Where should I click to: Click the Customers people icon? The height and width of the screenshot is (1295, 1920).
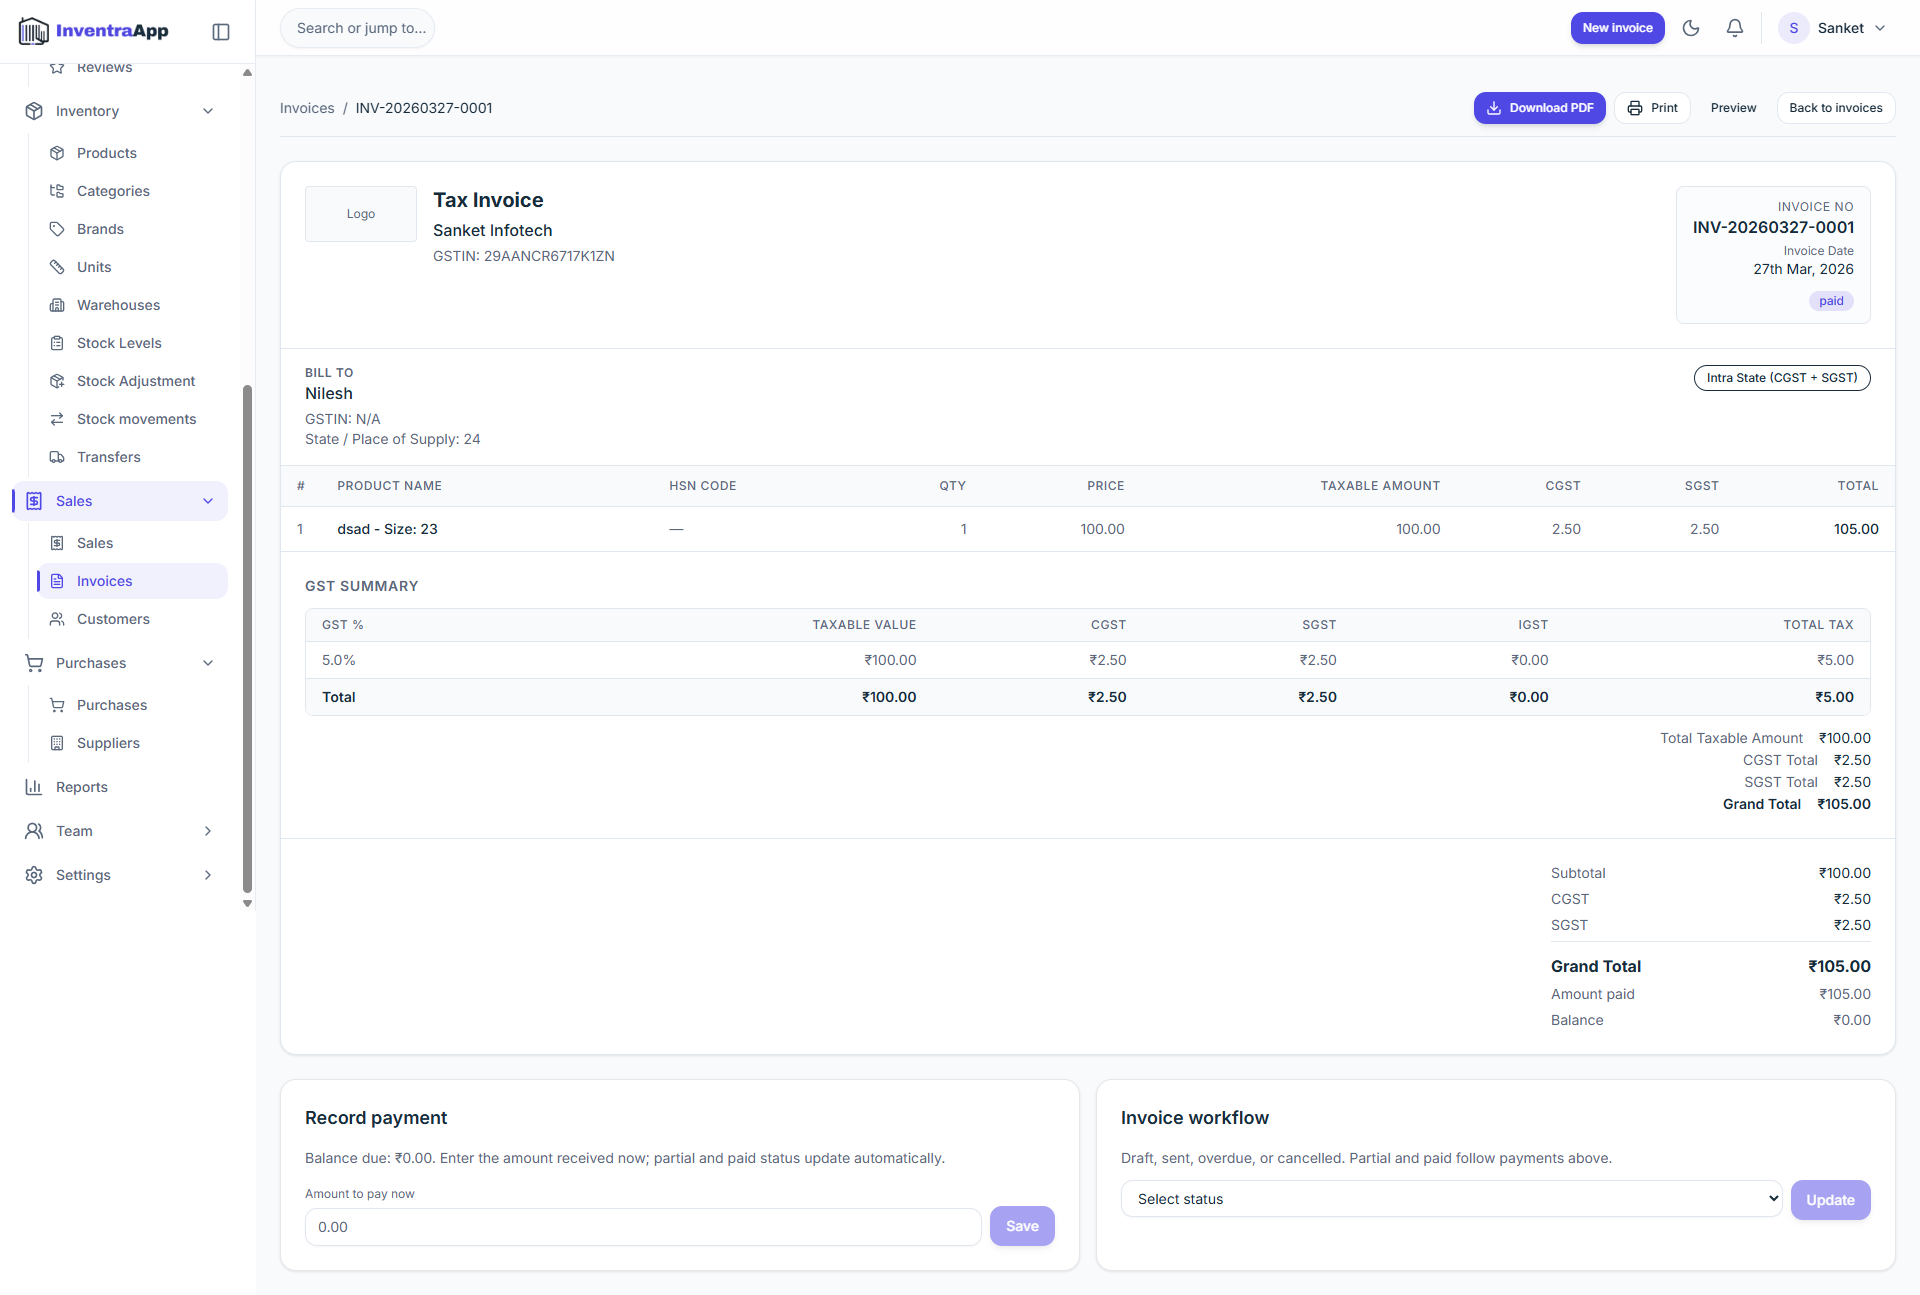(x=57, y=619)
